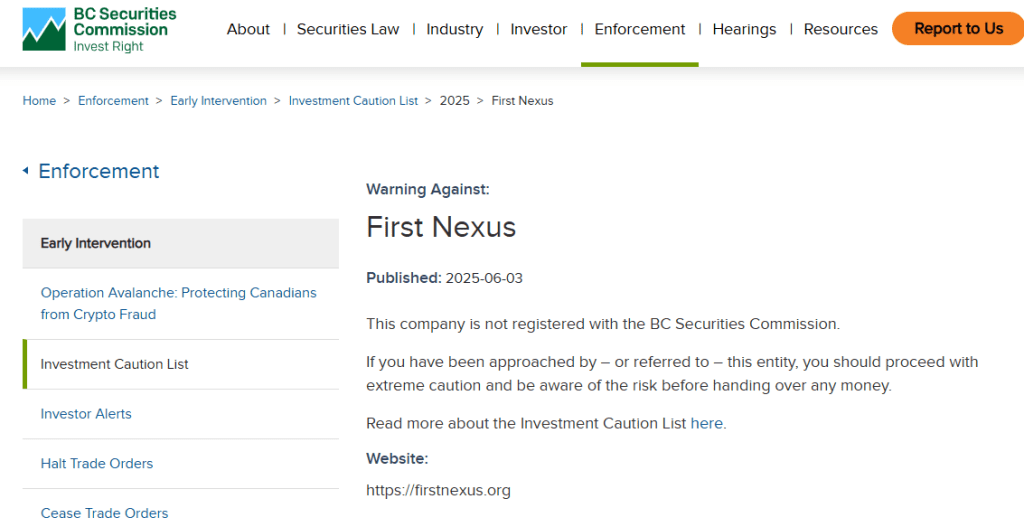Open the Enforcement breadcrumb link
This screenshot has width=1024, height=527.
(114, 101)
